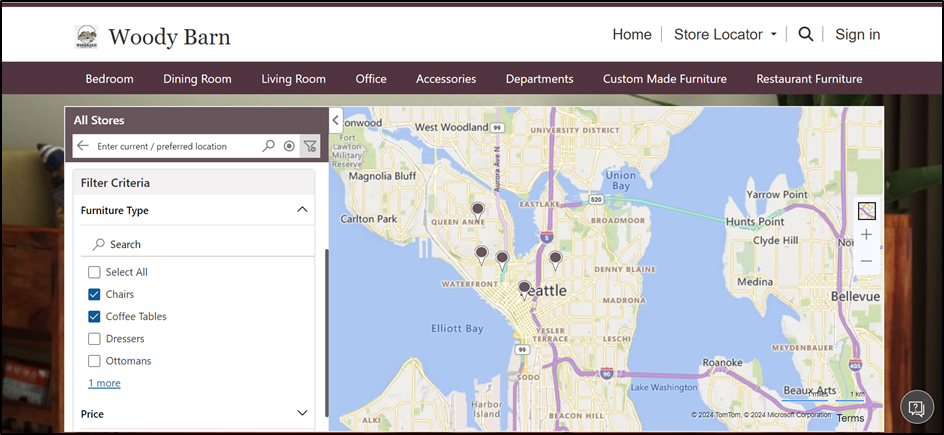This screenshot has width=944, height=435.
Task: Click the Queen Anne store pin
Action: pos(478,210)
